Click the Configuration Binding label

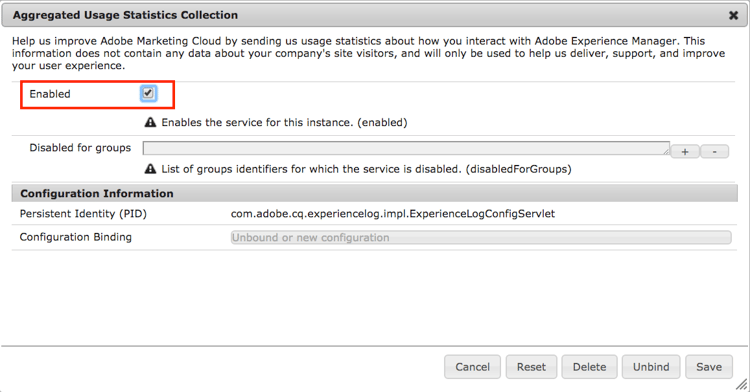(x=76, y=237)
